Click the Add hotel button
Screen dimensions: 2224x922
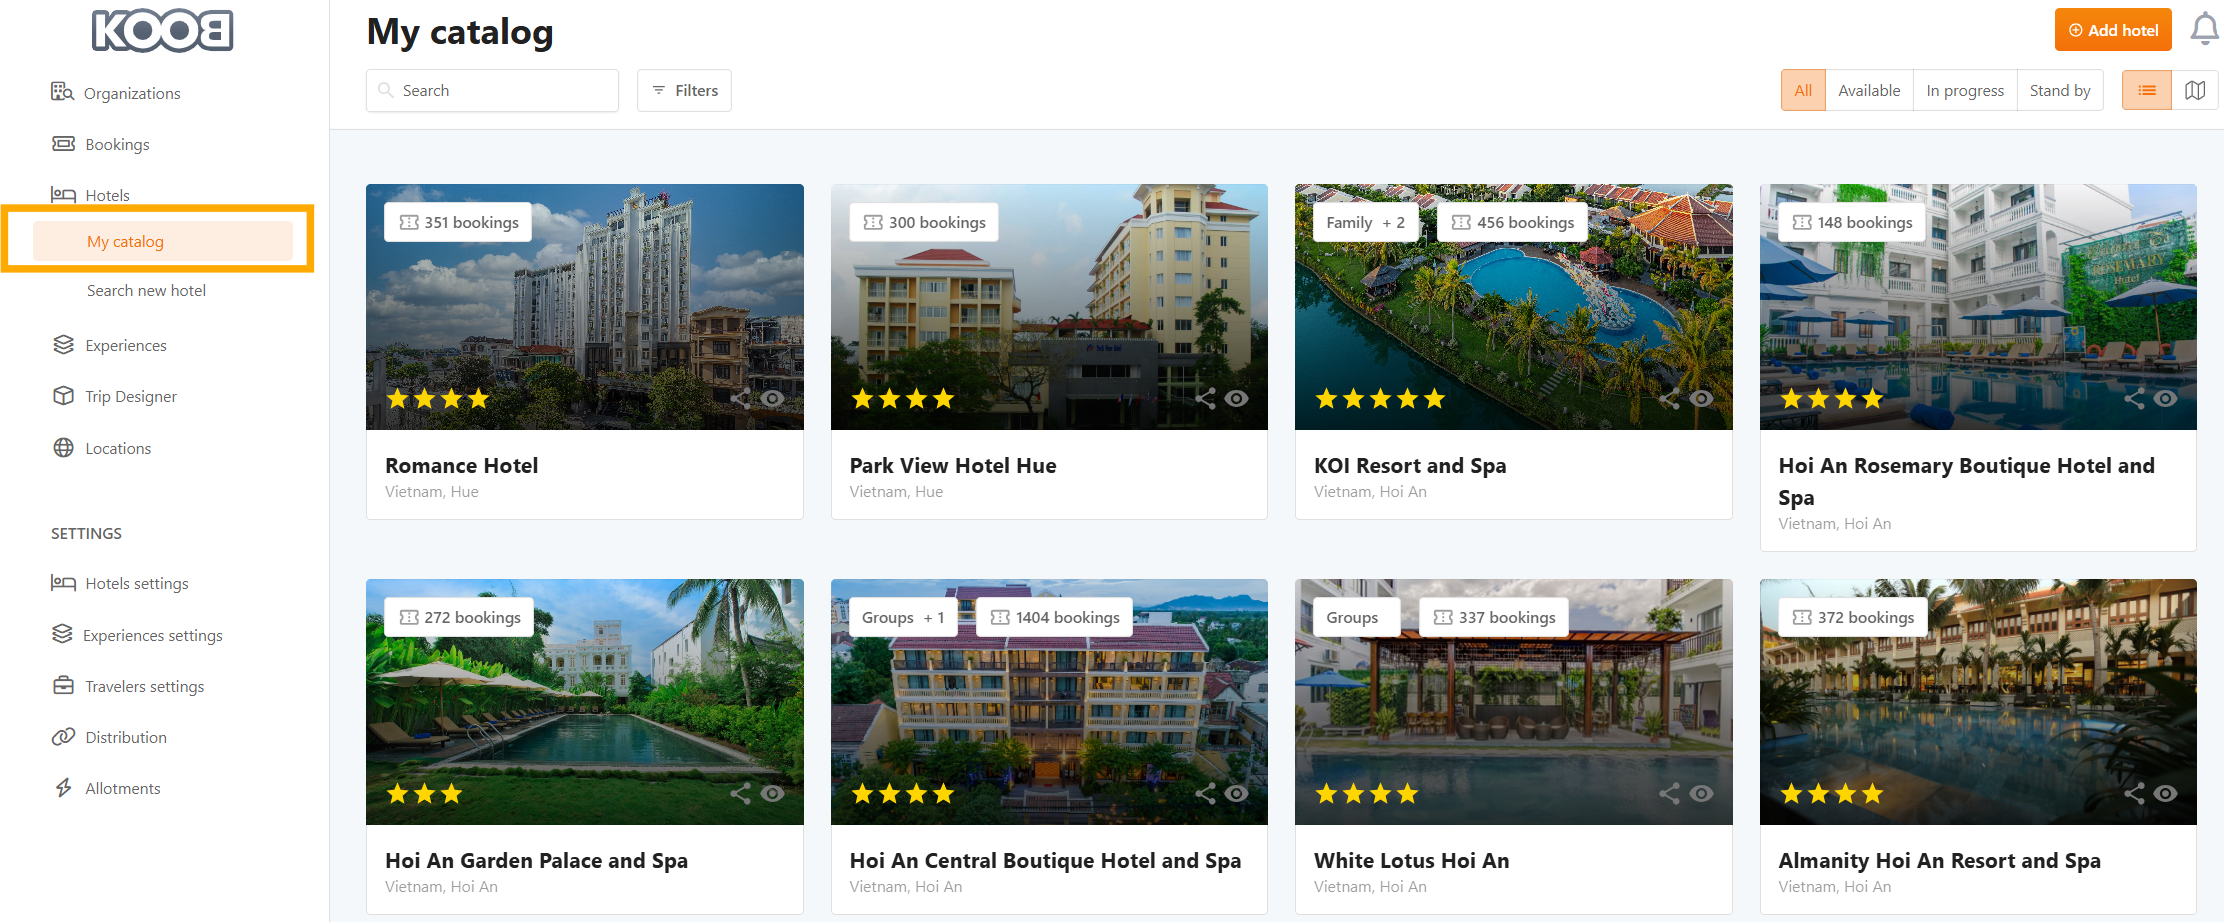coord(2113,30)
